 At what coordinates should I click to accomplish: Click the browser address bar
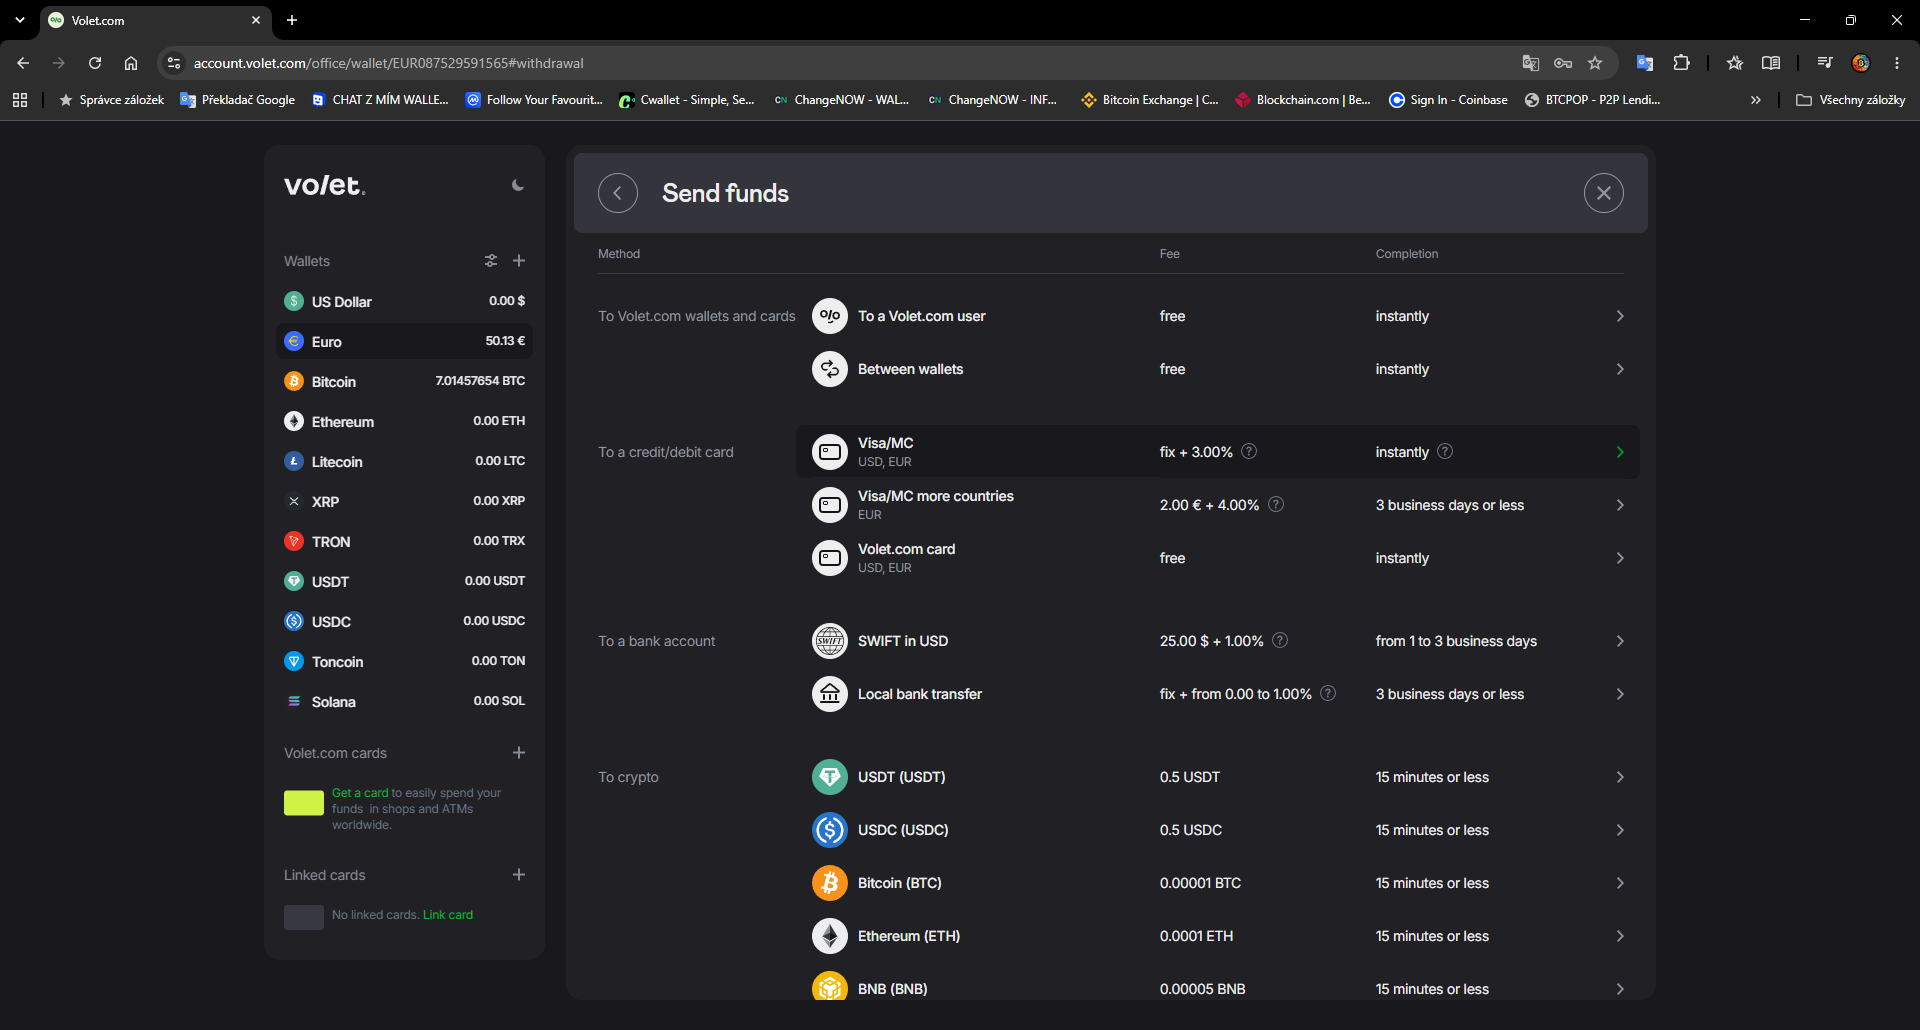pyautogui.click(x=850, y=63)
